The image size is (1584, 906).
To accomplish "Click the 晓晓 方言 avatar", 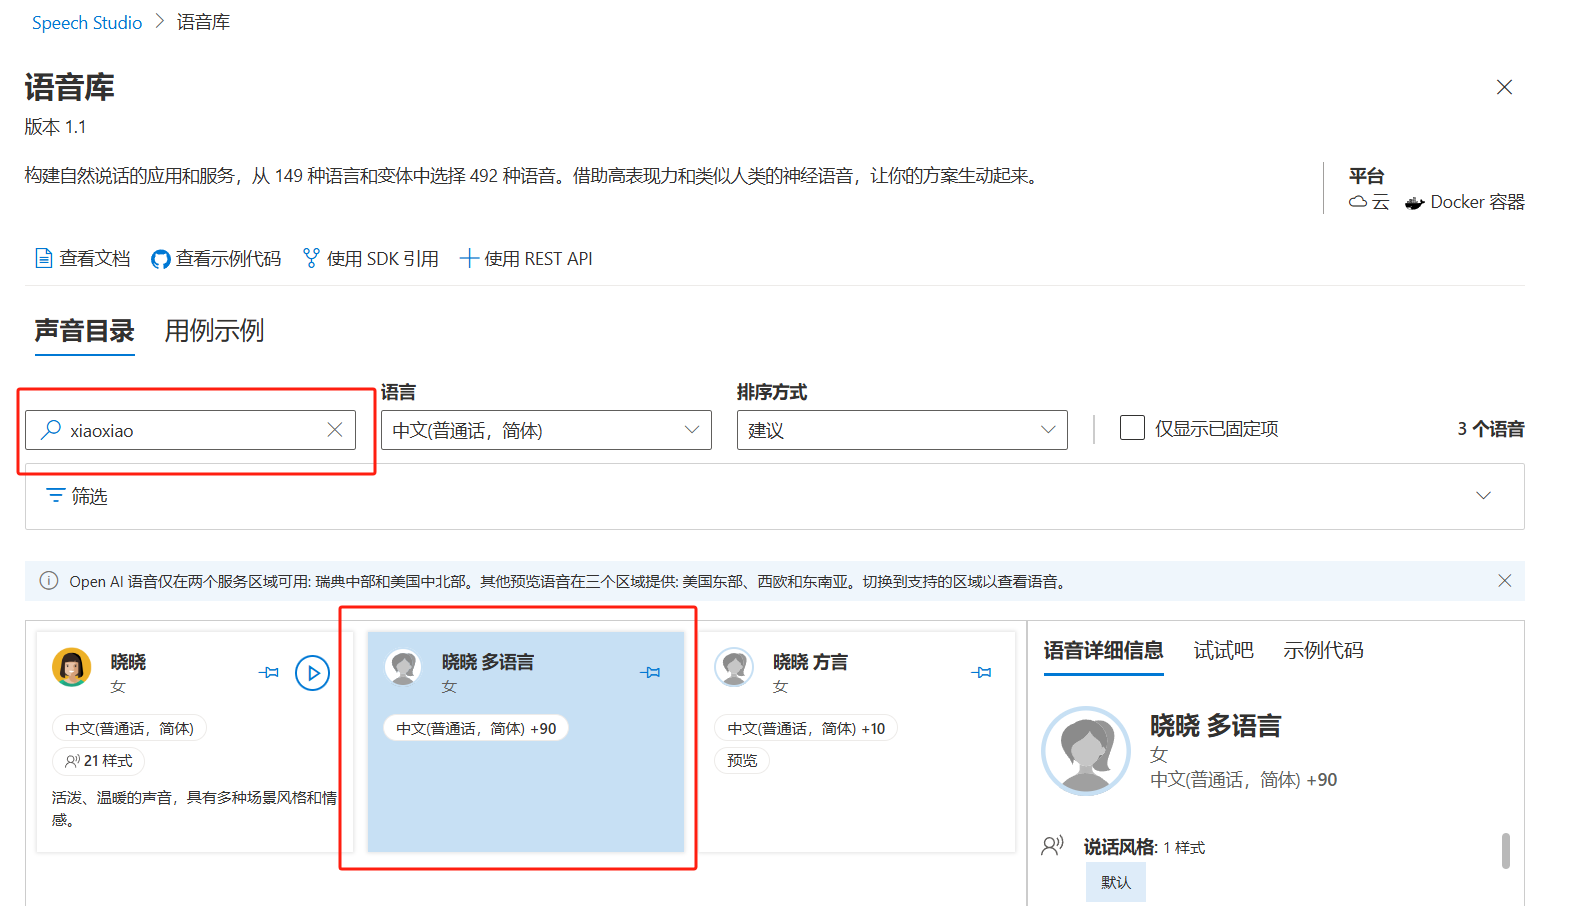I will click(x=734, y=667).
